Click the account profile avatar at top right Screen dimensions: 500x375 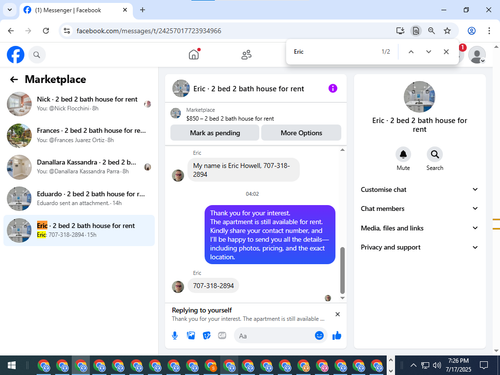pos(477,55)
